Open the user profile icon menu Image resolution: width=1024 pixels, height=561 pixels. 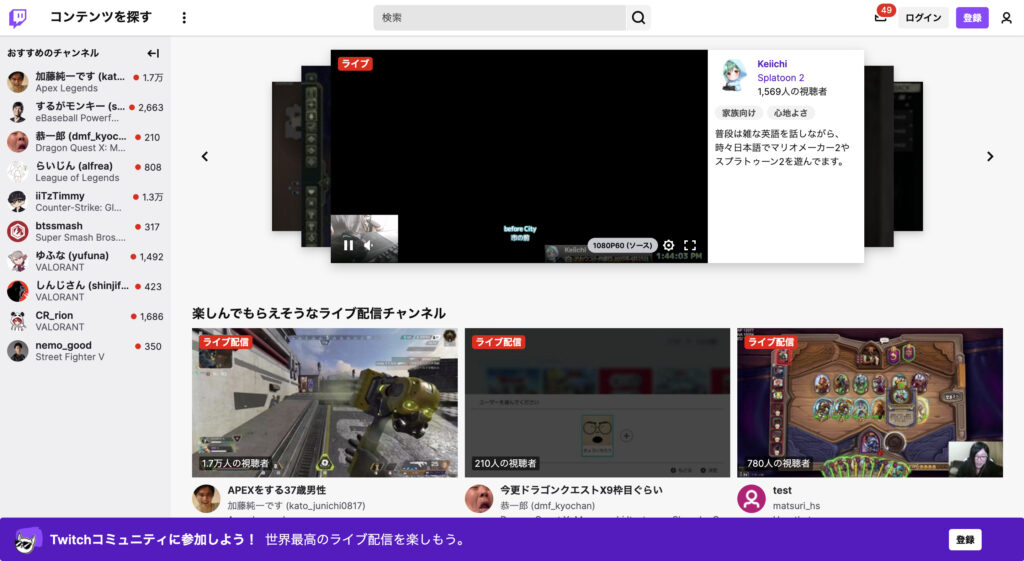(1006, 18)
